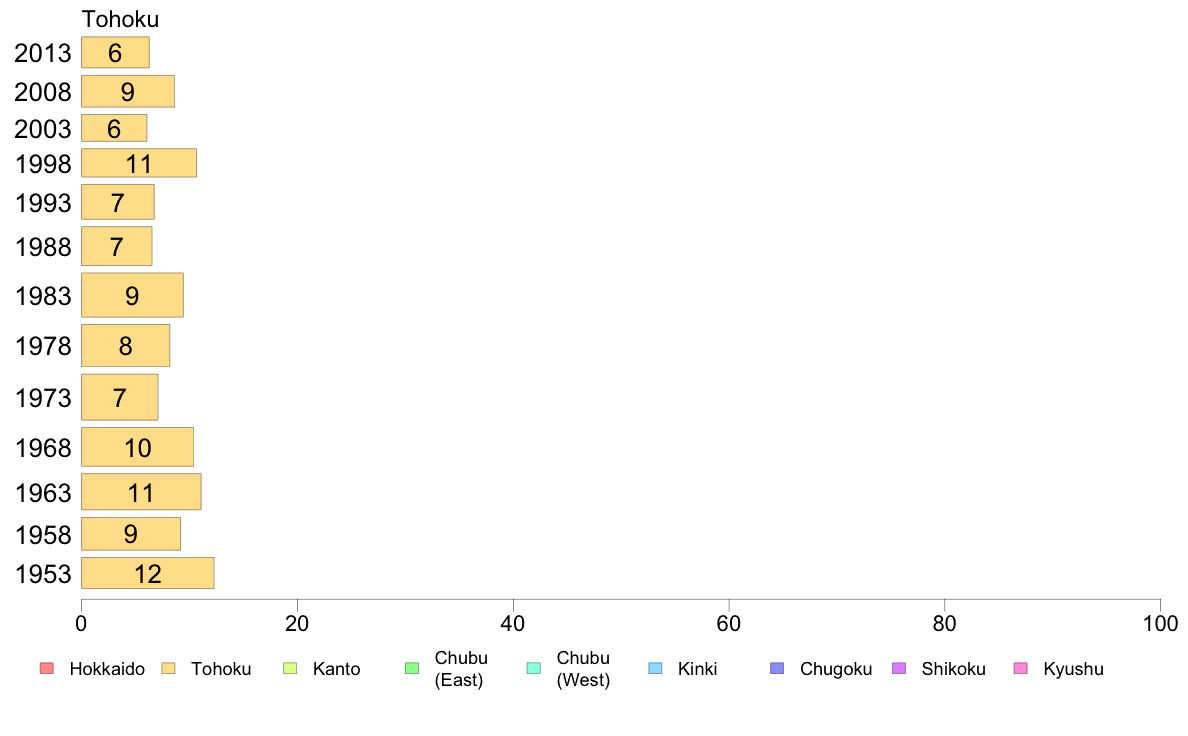Select the Kanto yellow-green legend swatch
The height and width of the screenshot is (736, 1188).
tap(290, 669)
